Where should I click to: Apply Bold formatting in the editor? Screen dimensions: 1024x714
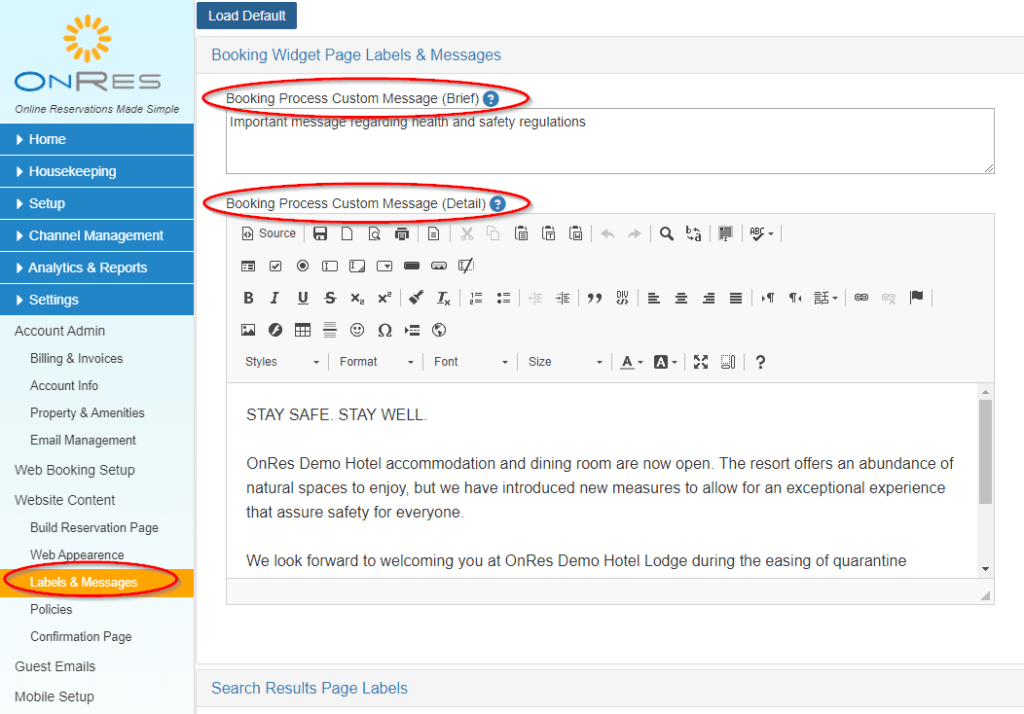pyautogui.click(x=247, y=297)
